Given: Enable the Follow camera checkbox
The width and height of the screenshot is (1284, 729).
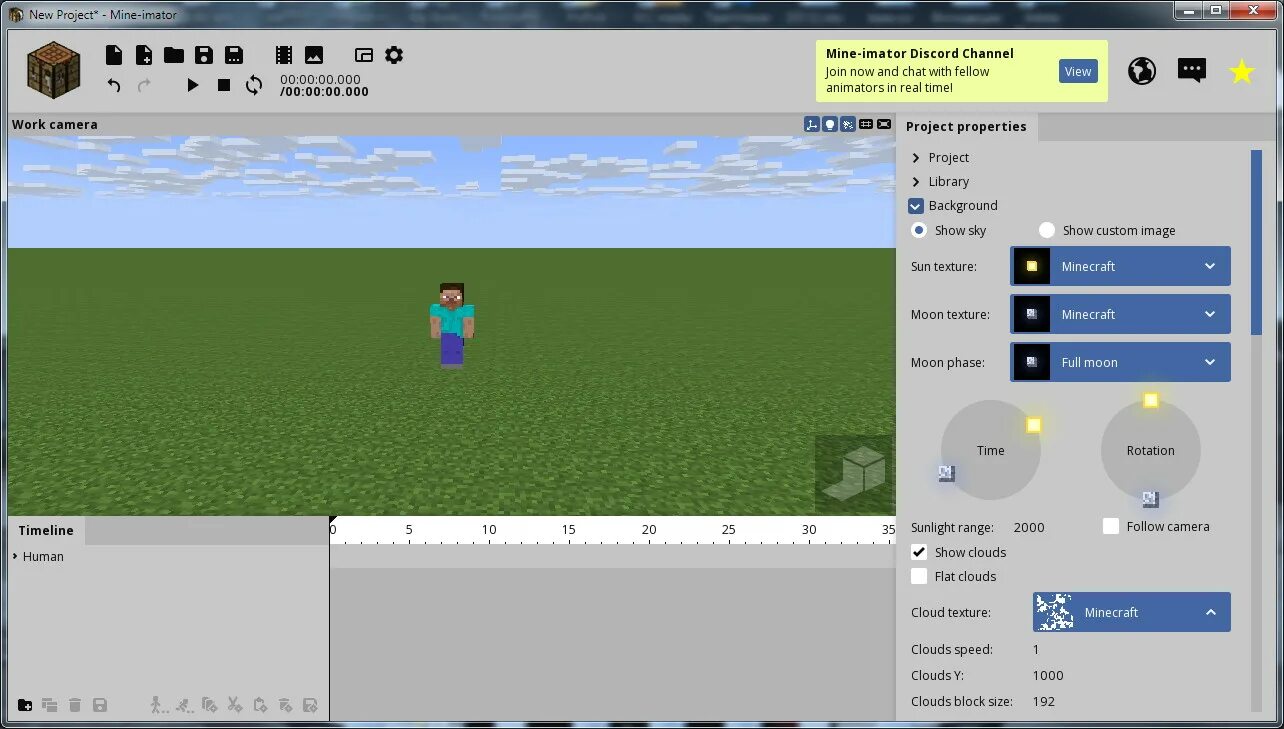Looking at the screenshot, I should pyautogui.click(x=1111, y=526).
